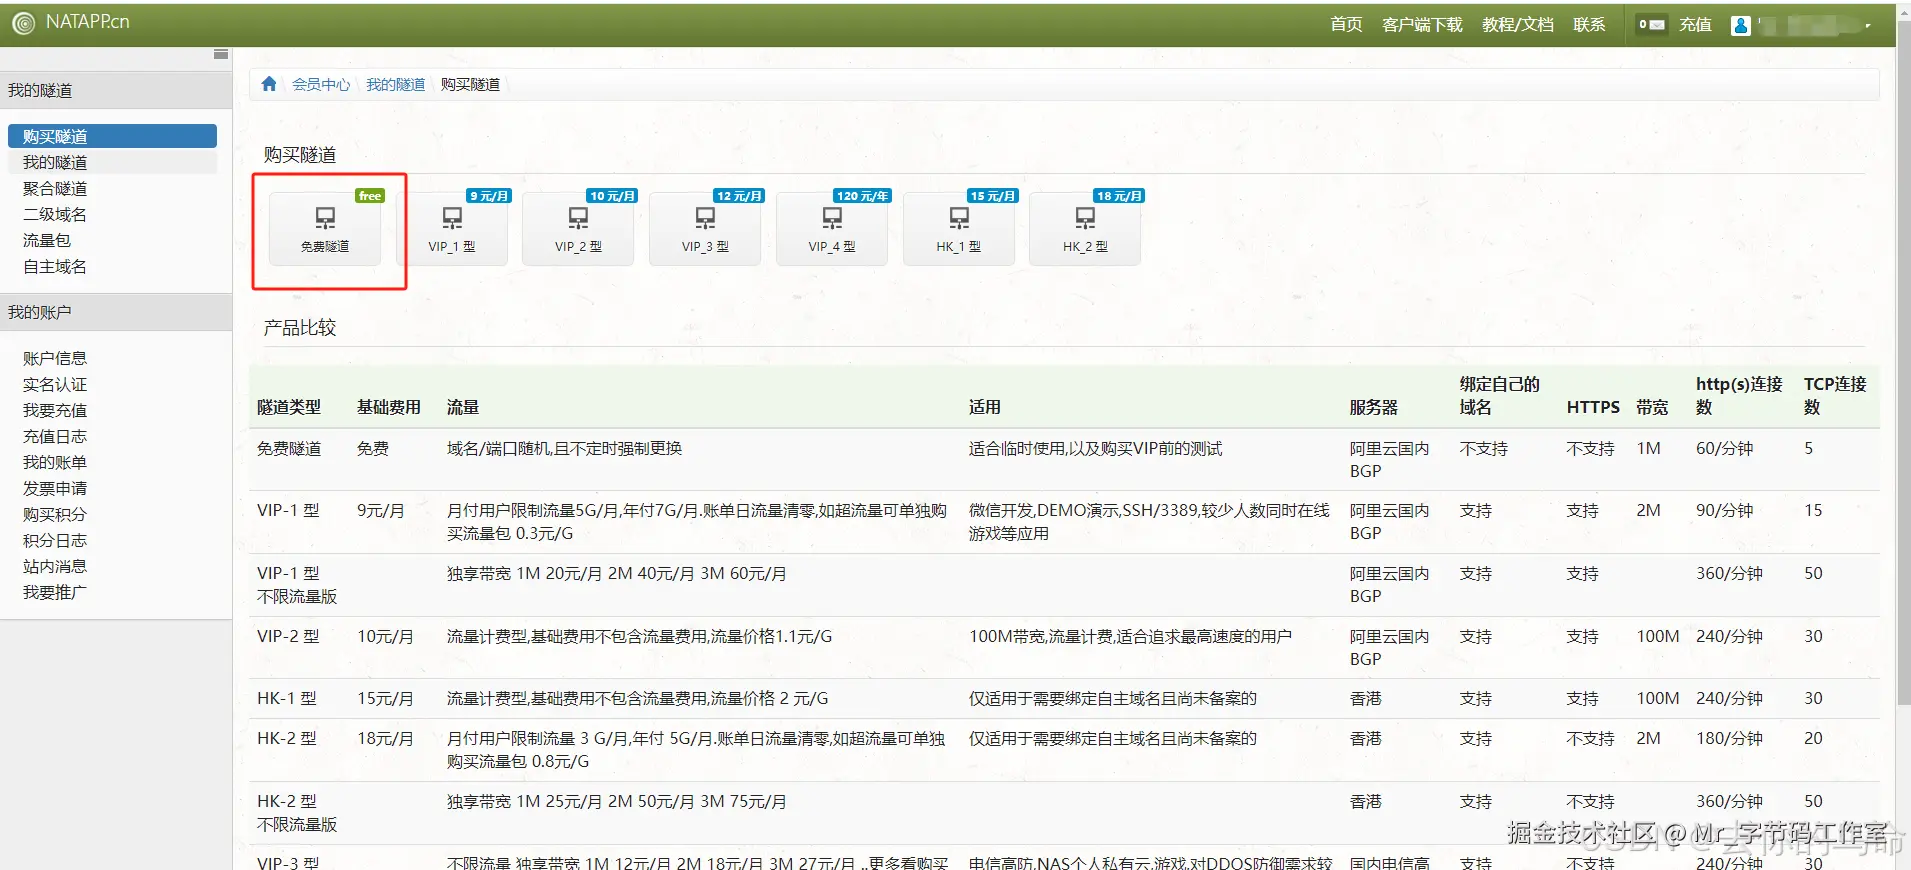
Task: Click the 带宽 column header
Action: point(1652,407)
